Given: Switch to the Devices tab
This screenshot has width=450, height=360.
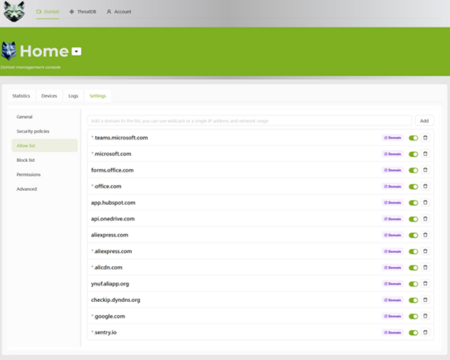Looking at the screenshot, I should (49, 96).
